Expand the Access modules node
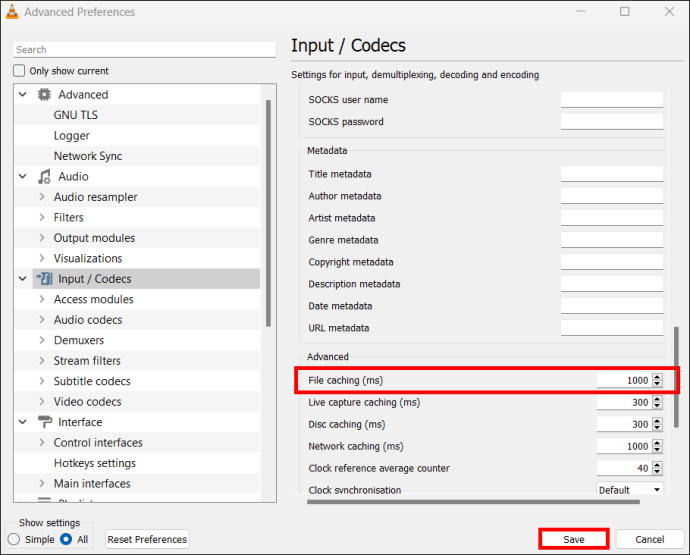Screen dimensions: 690x555 (42, 299)
